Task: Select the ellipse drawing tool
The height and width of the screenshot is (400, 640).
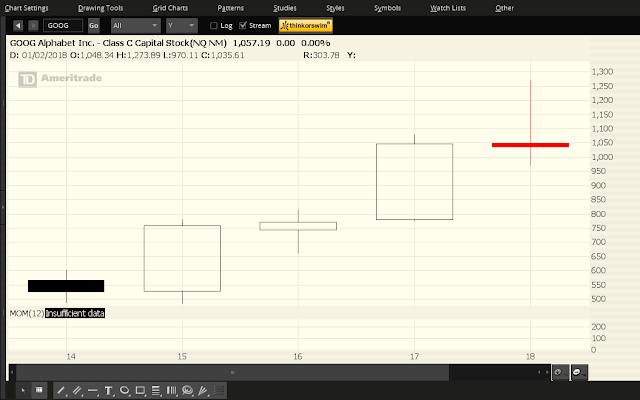Action: pyautogui.click(x=124, y=391)
